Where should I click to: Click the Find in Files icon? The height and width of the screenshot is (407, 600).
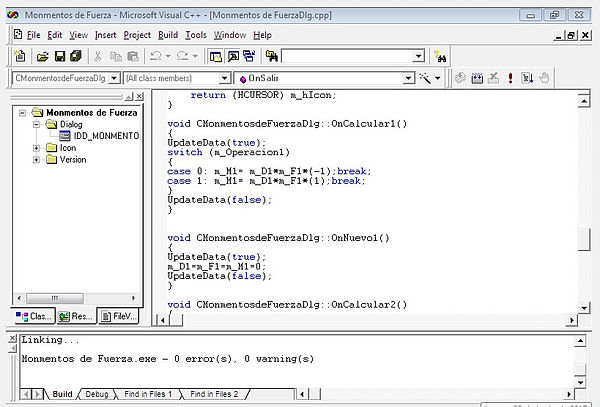[272, 57]
